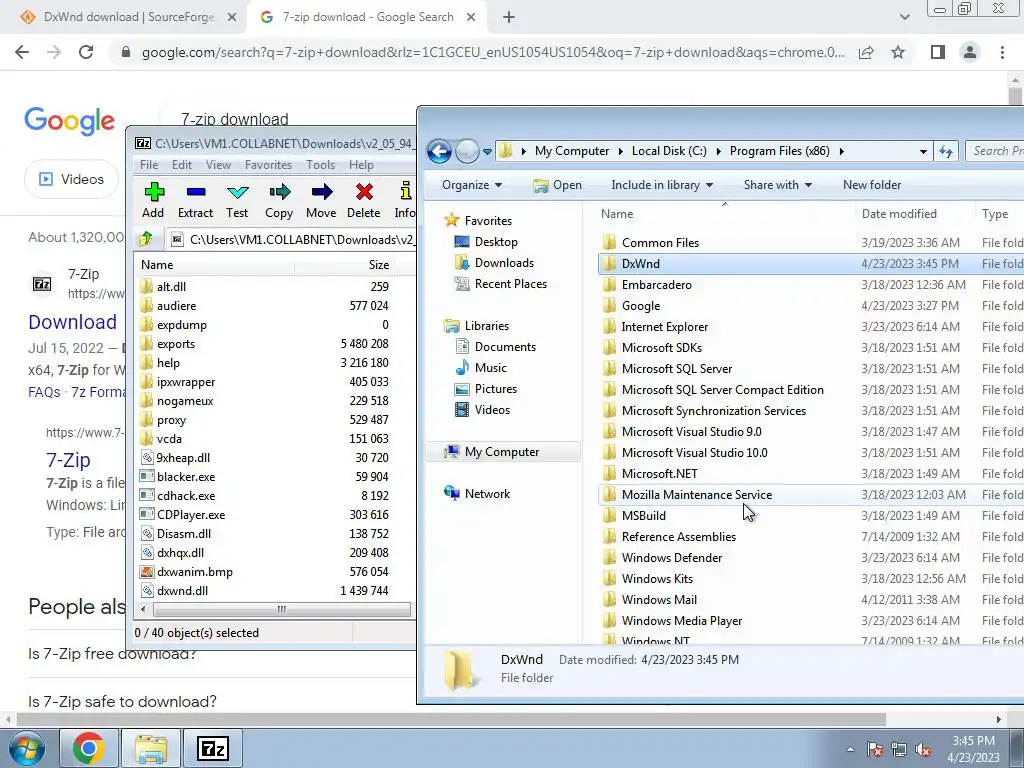Go back in Chrome browser
Image resolution: width=1024 pixels, height=768 pixels.
pyautogui.click(x=22, y=52)
